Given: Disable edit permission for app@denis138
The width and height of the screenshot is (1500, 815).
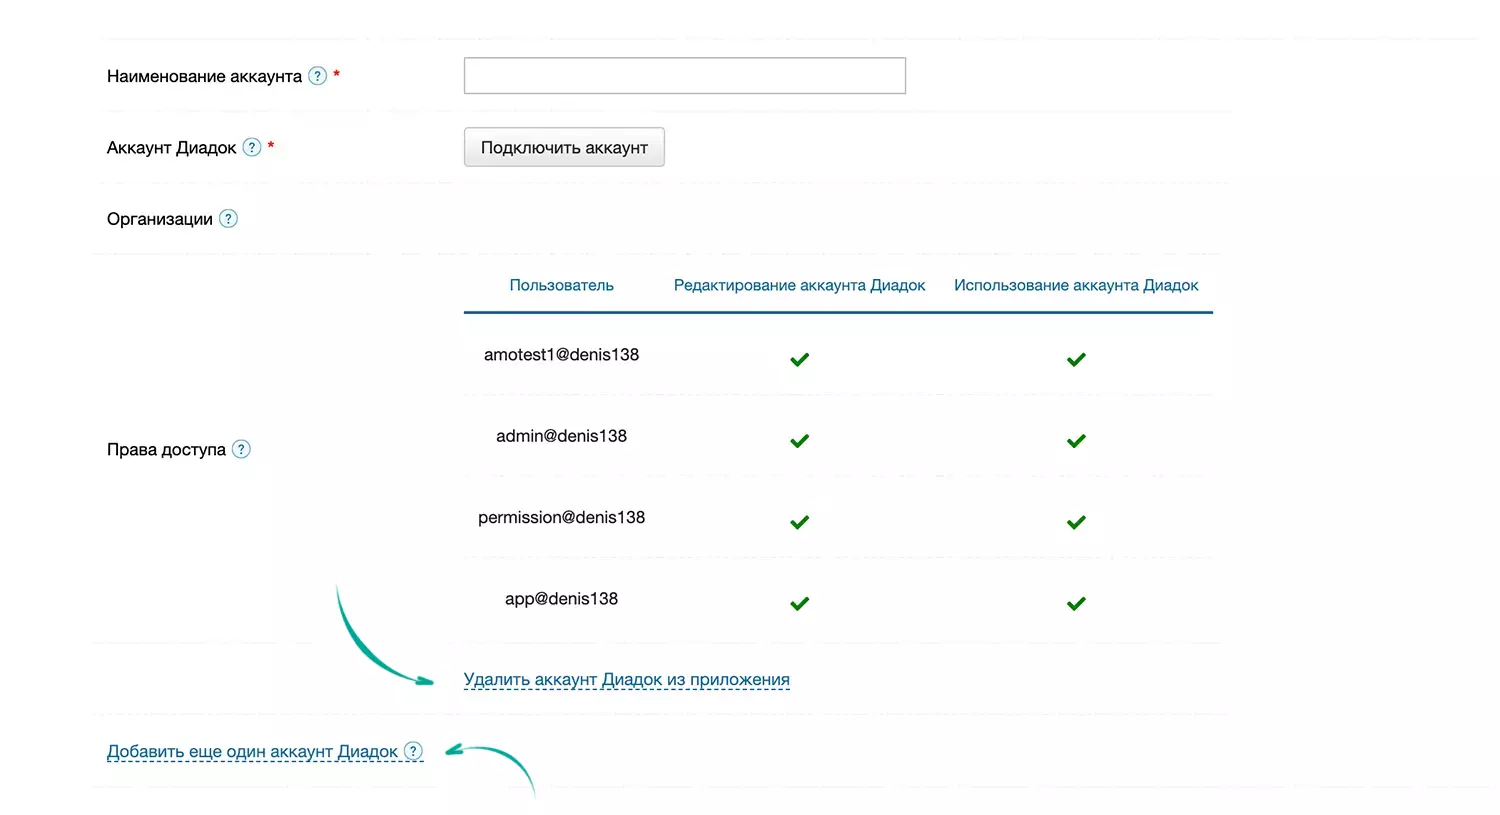Looking at the screenshot, I should 799,604.
